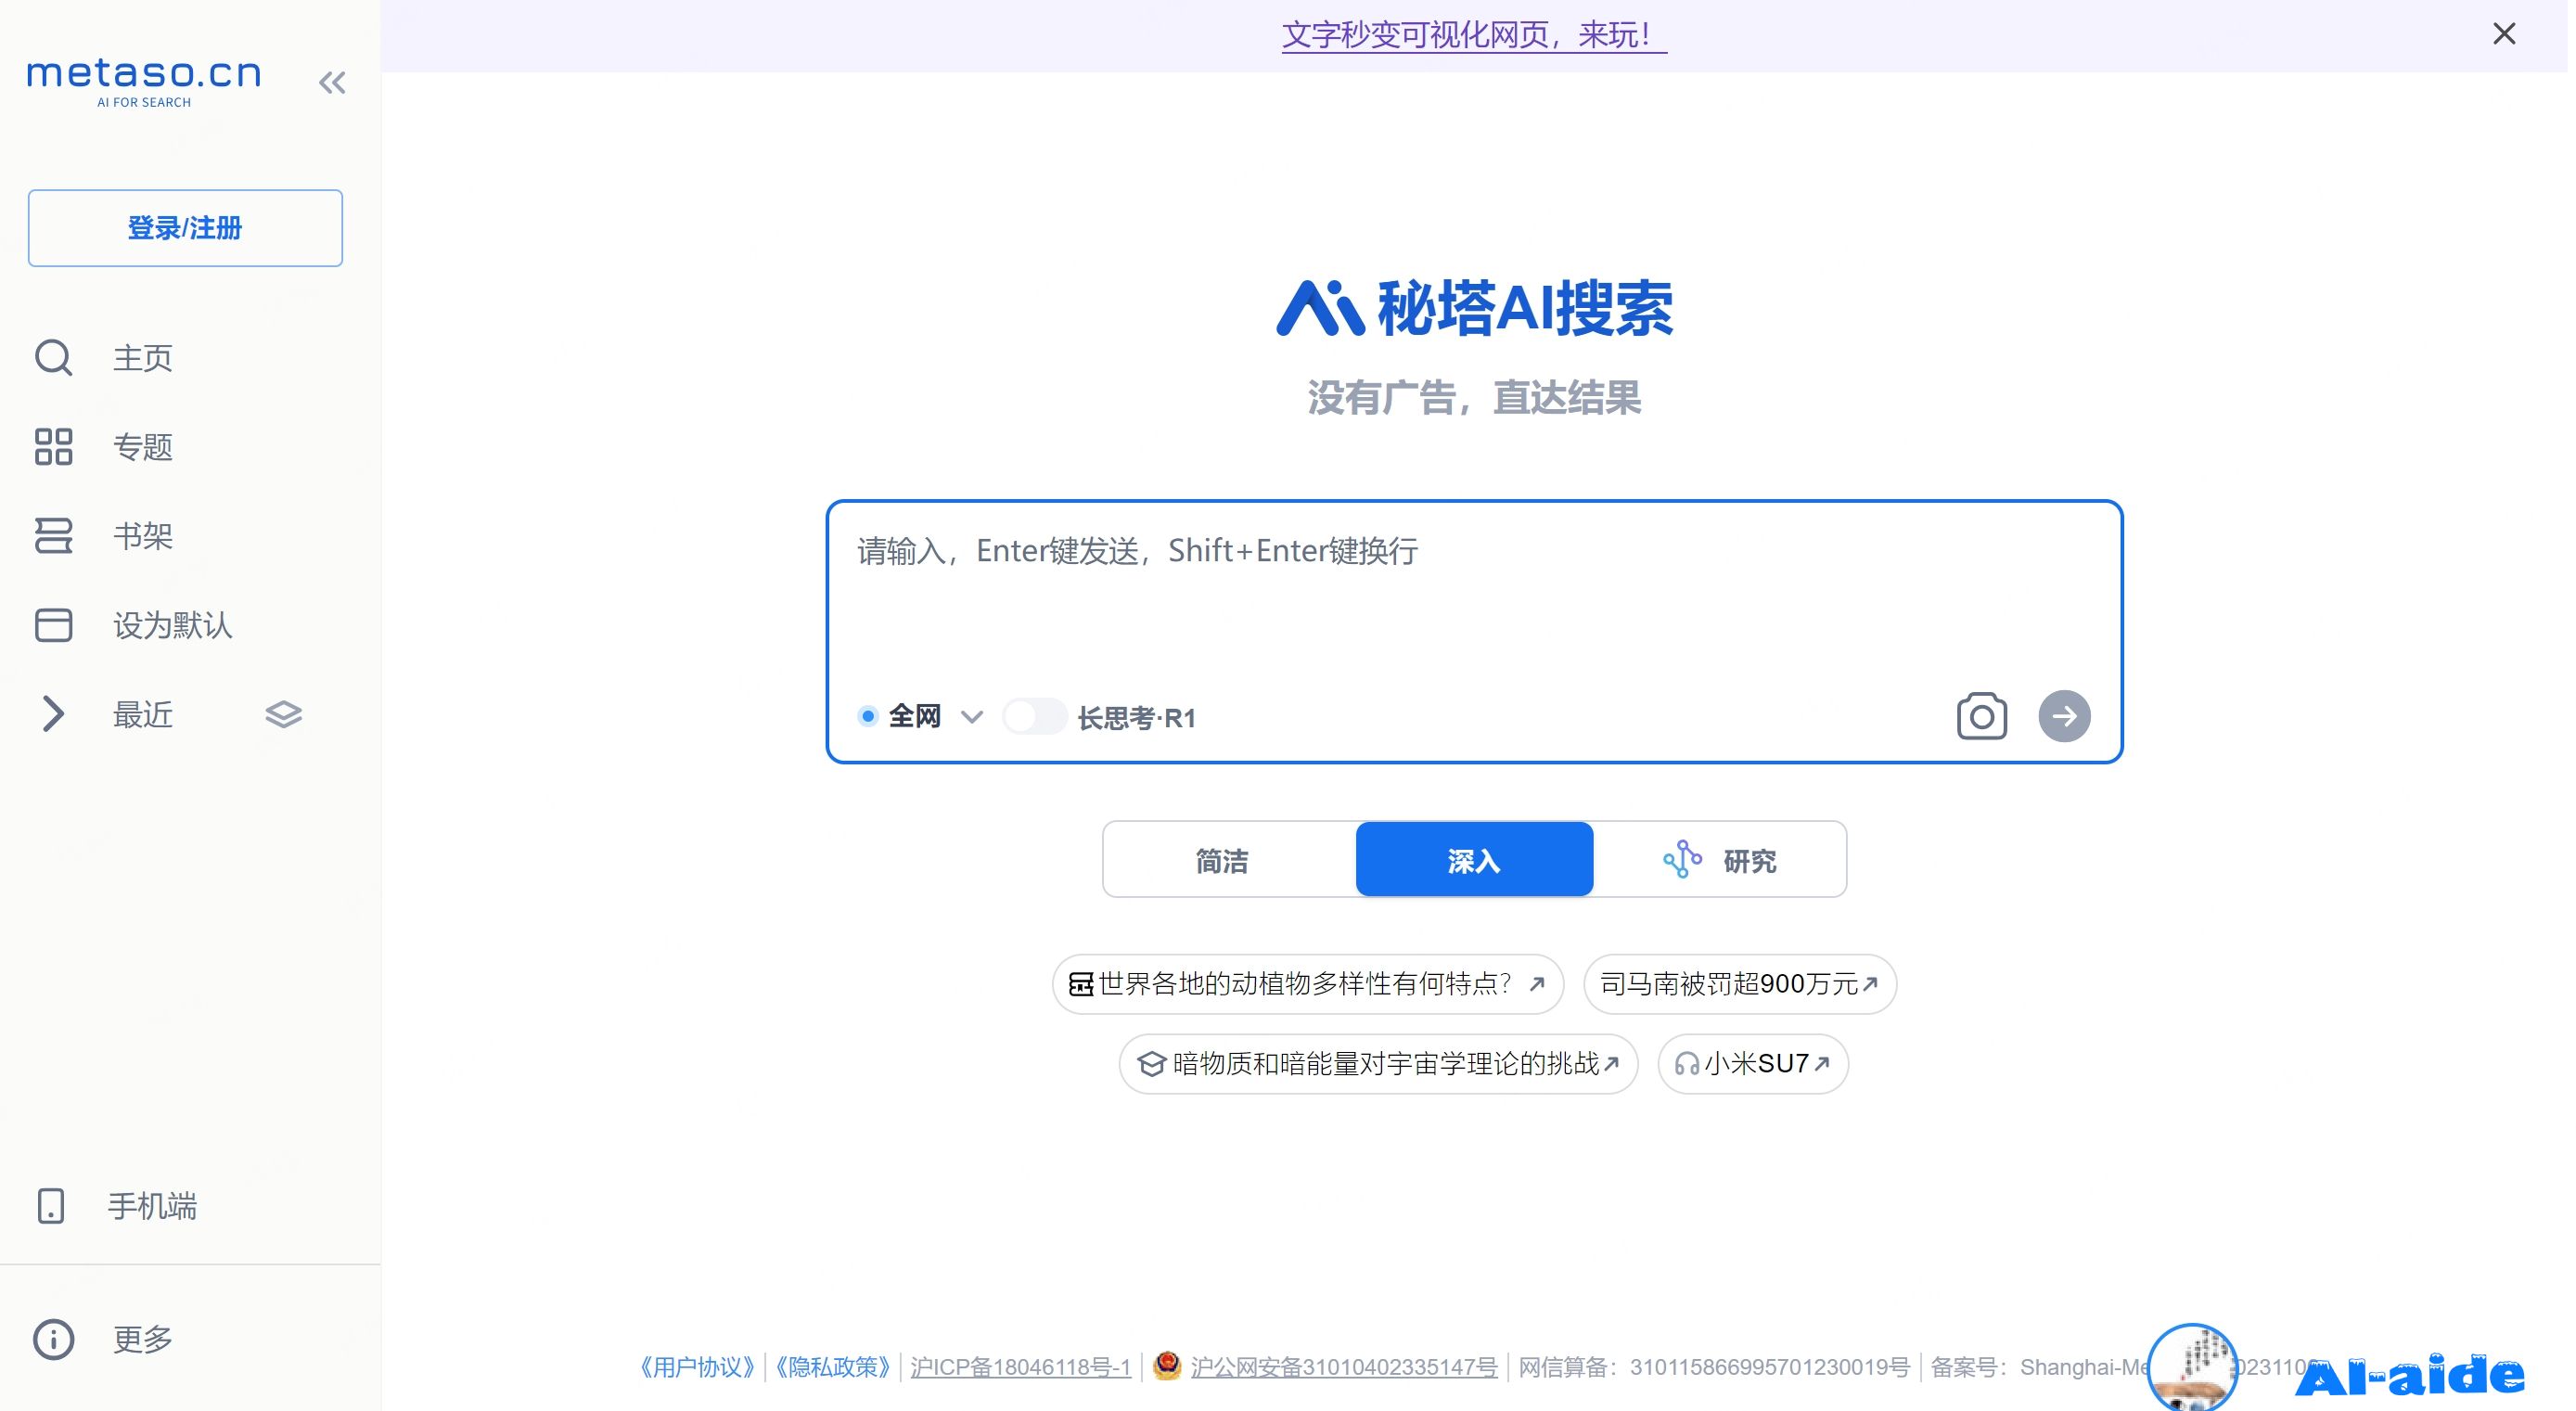Click suggestion 世界各地的动植物多样性有何特点
This screenshot has width=2576, height=1411.
pyautogui.click(x=1307, y=984)
